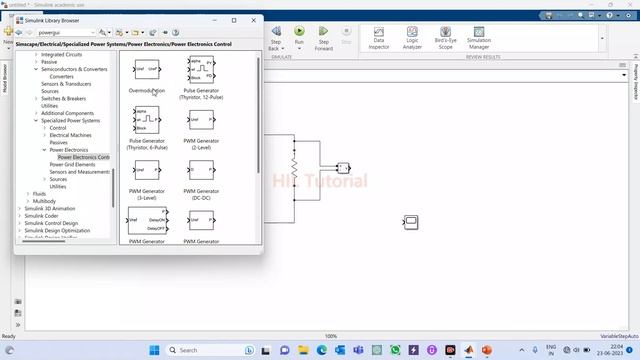Go back in the Library Browser

[19, 32]
